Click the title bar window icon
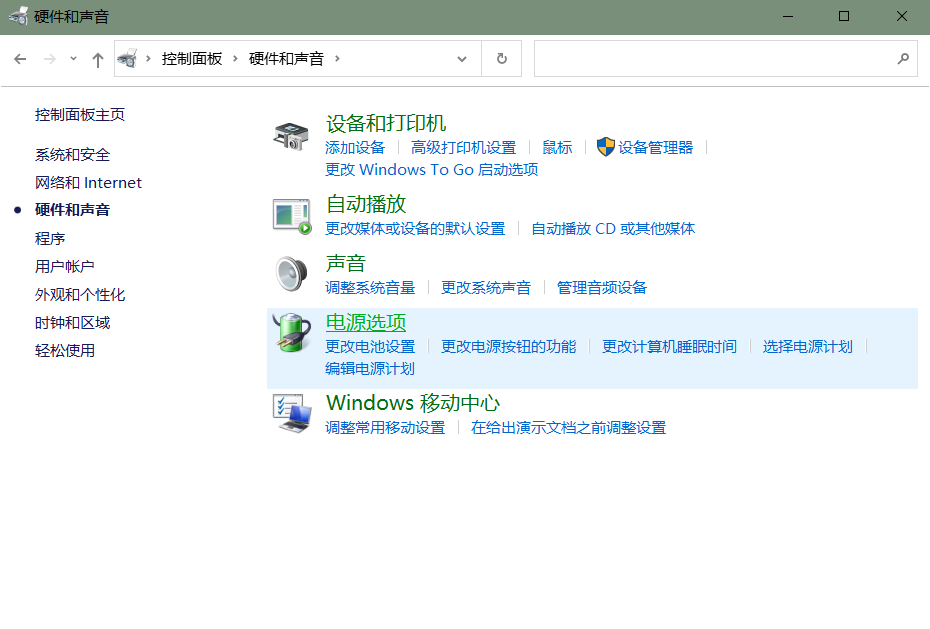930x629 pixels. pyautogui.click(x=18, y=16)
